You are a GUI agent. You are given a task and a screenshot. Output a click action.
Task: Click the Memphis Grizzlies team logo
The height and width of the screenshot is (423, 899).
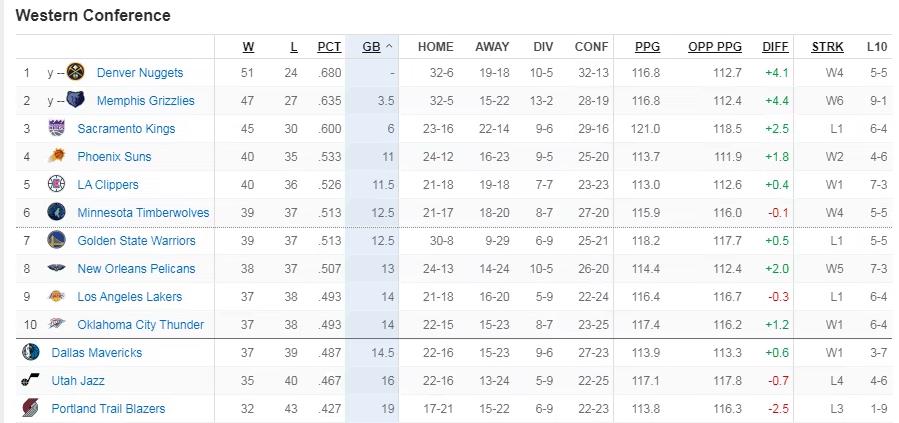76,100
